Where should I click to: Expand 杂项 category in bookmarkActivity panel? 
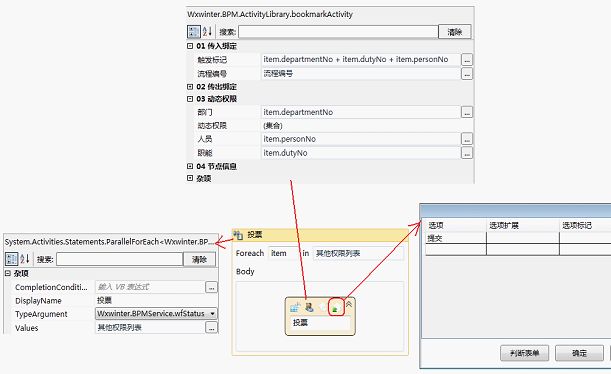click(190, 178)
